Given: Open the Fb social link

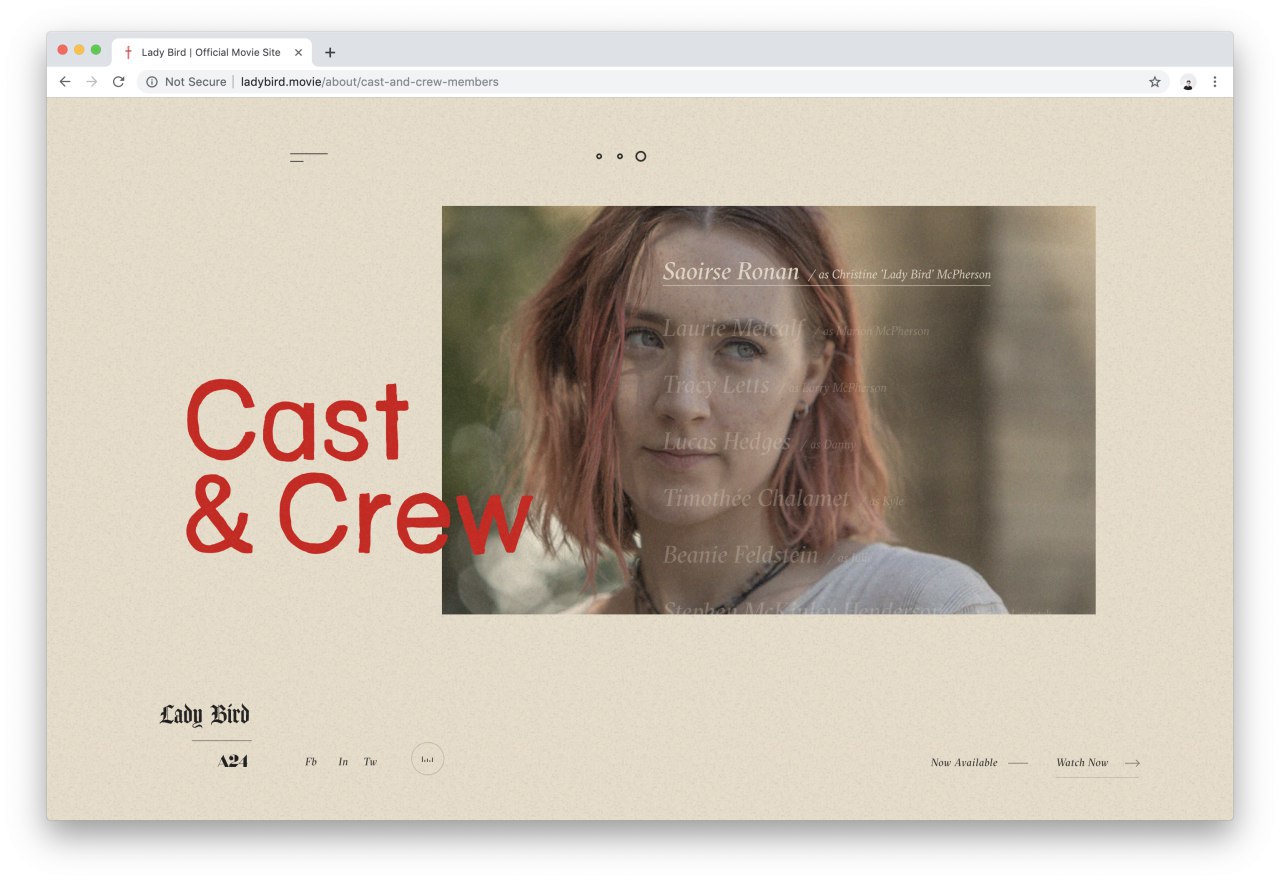Looking at the screenshot, I should 311,762.
